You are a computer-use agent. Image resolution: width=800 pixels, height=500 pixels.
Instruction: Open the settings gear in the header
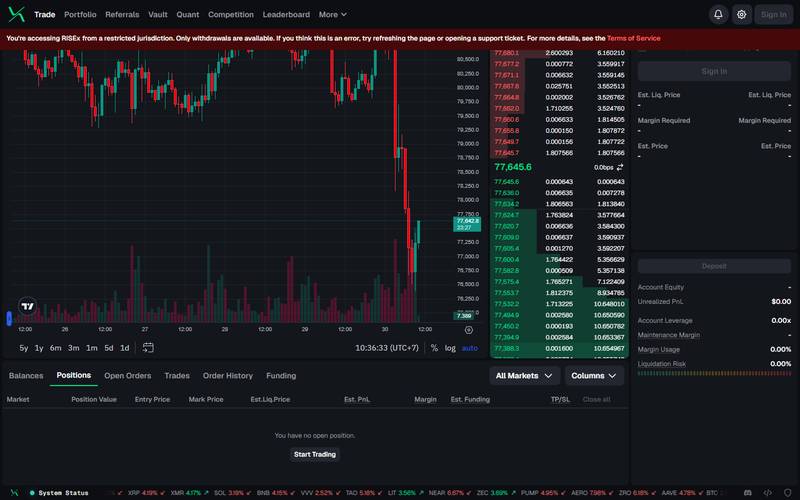[x=741, y=14]
